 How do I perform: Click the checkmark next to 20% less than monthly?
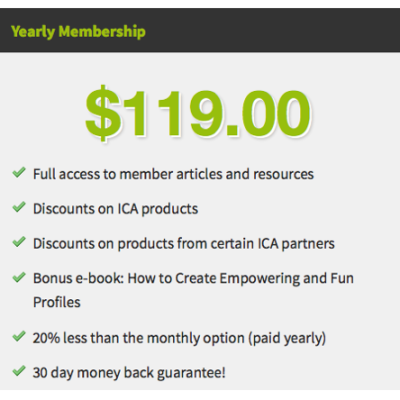click(x=19, y=336)
